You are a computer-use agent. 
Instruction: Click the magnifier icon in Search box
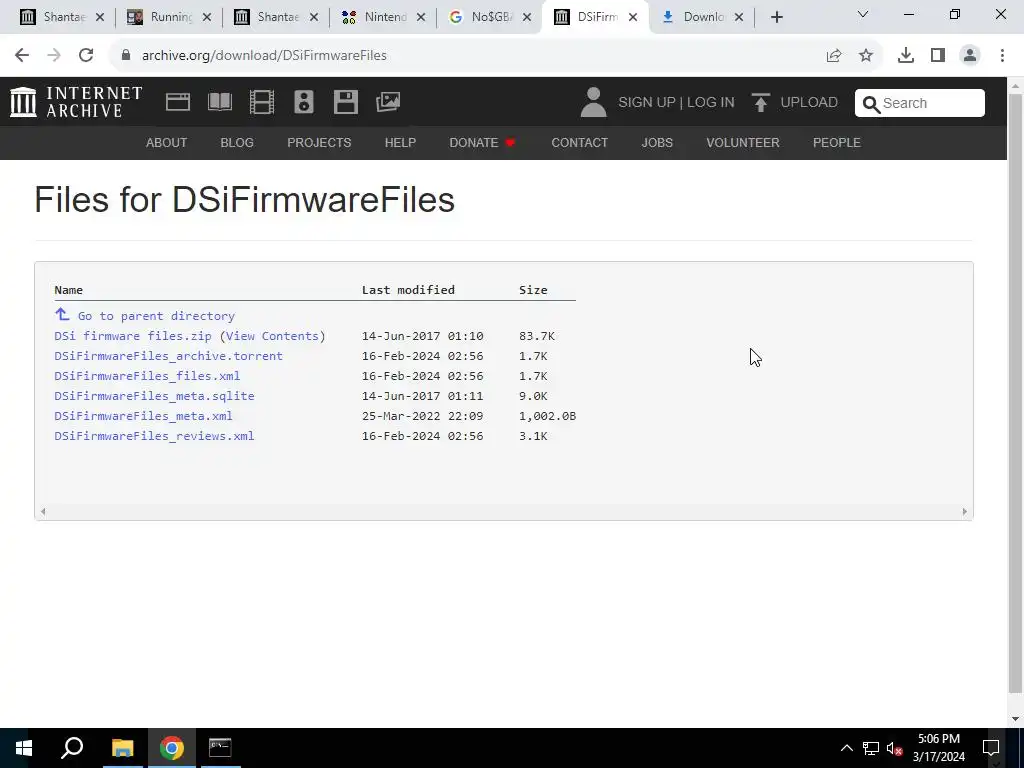[871, 104]
